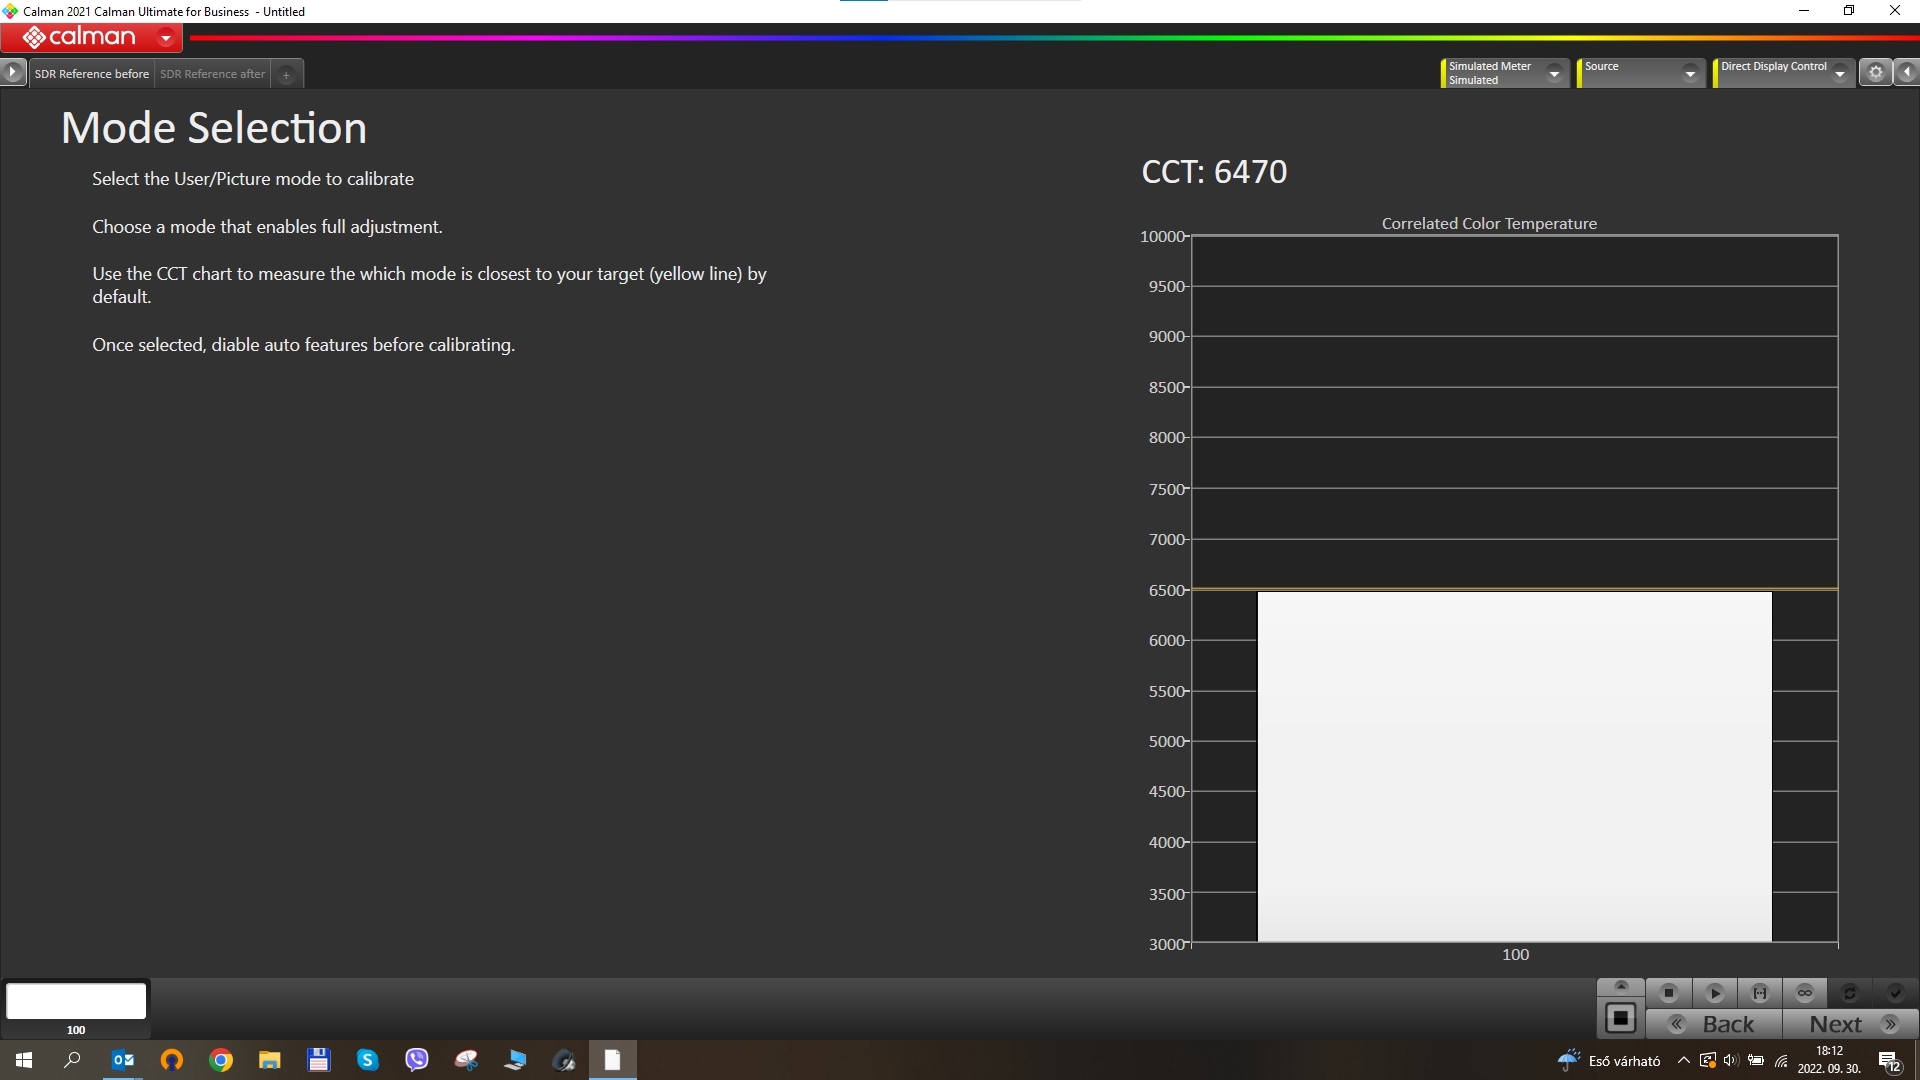Open the settings gear icon
1920x1080 pixels.
pos(1876,72)
